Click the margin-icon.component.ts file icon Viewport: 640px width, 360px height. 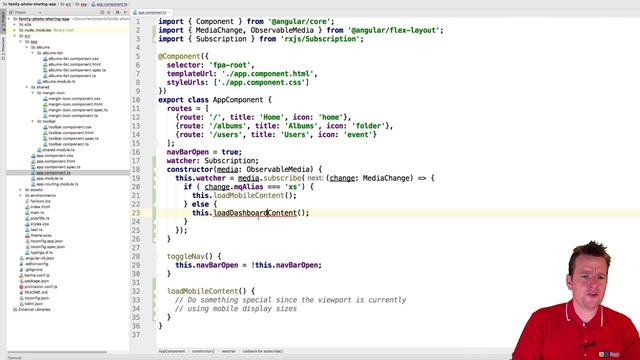tap(45, 116)
